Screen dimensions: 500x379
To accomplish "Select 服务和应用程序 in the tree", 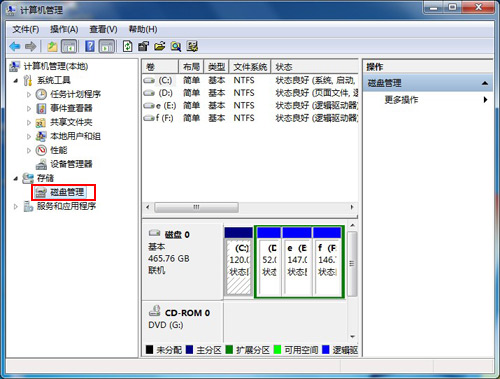I will click(66, 206).
